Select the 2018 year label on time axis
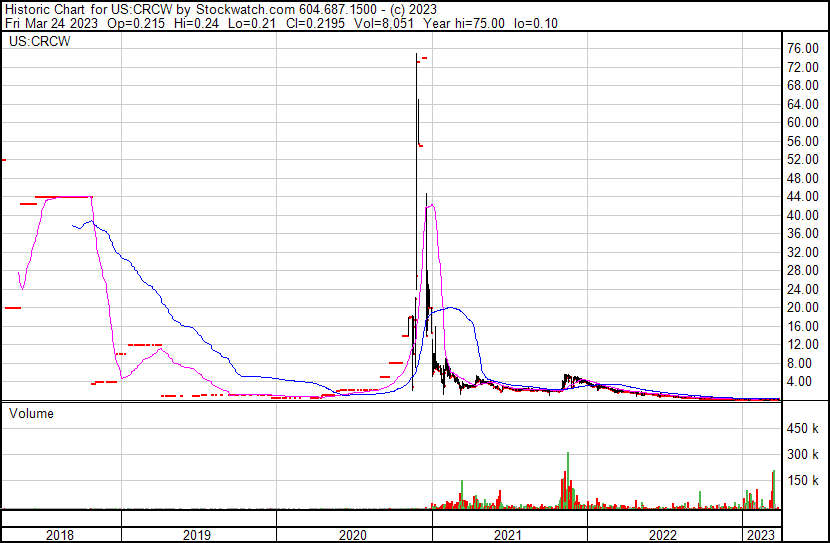830x543 pixels. 62,535
